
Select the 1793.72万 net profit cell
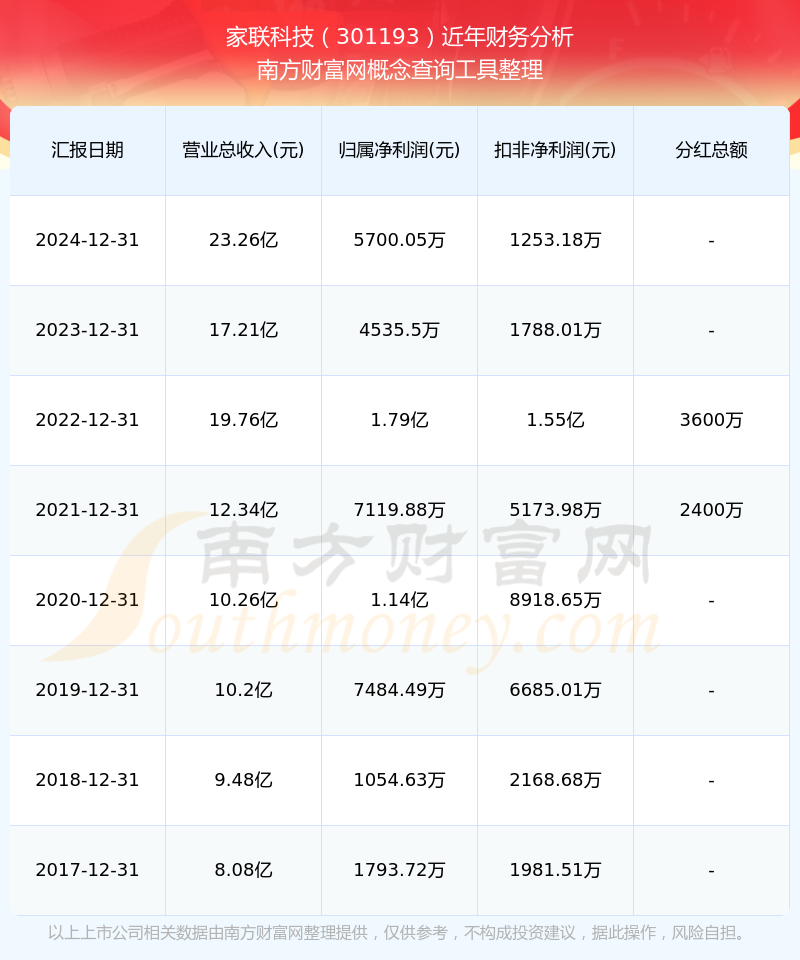coord(400,870)
